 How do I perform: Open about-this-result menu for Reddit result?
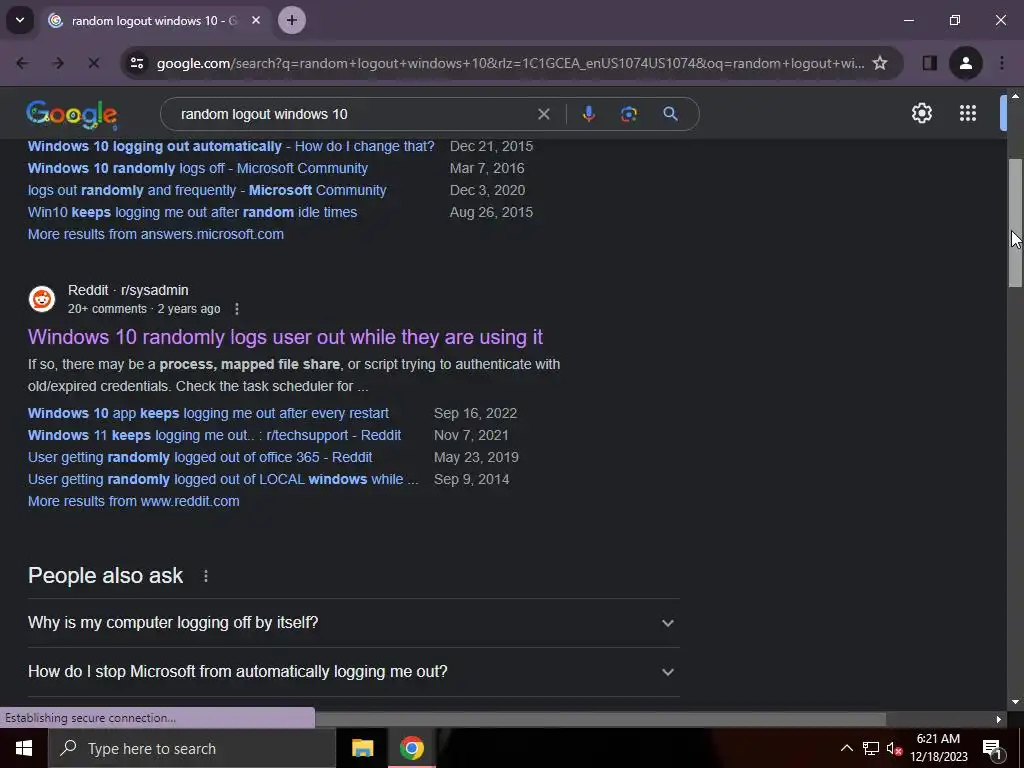pyautogui.click(x=236, y=309)
